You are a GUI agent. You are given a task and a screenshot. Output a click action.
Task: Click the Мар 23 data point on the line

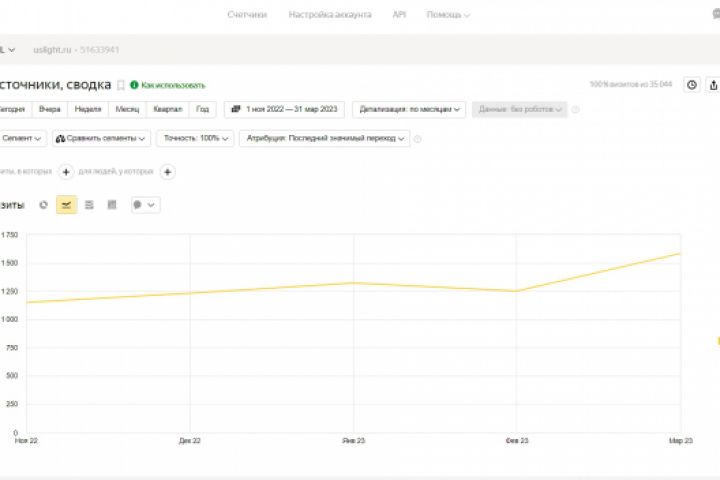[680, 253]
